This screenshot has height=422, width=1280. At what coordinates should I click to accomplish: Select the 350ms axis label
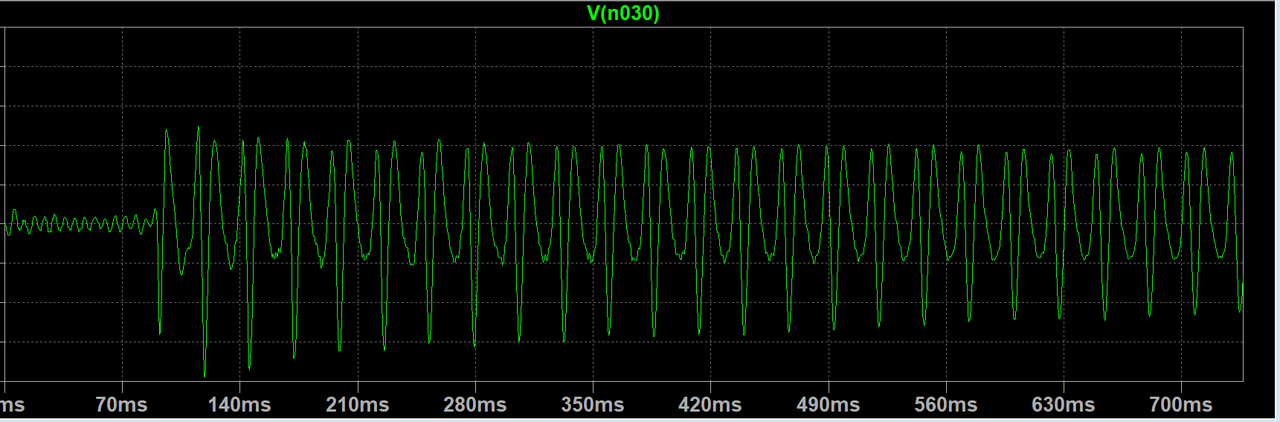(x=593, y=405)
